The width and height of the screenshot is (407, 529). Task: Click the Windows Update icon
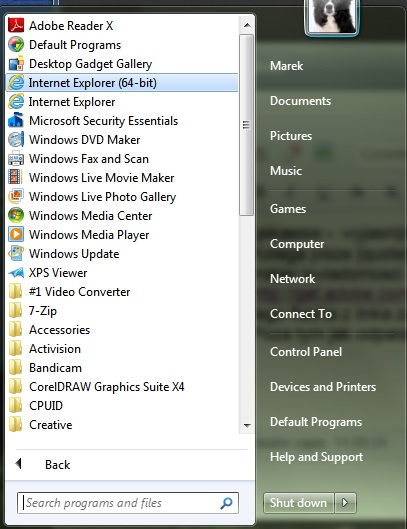[x=16, y=253]
